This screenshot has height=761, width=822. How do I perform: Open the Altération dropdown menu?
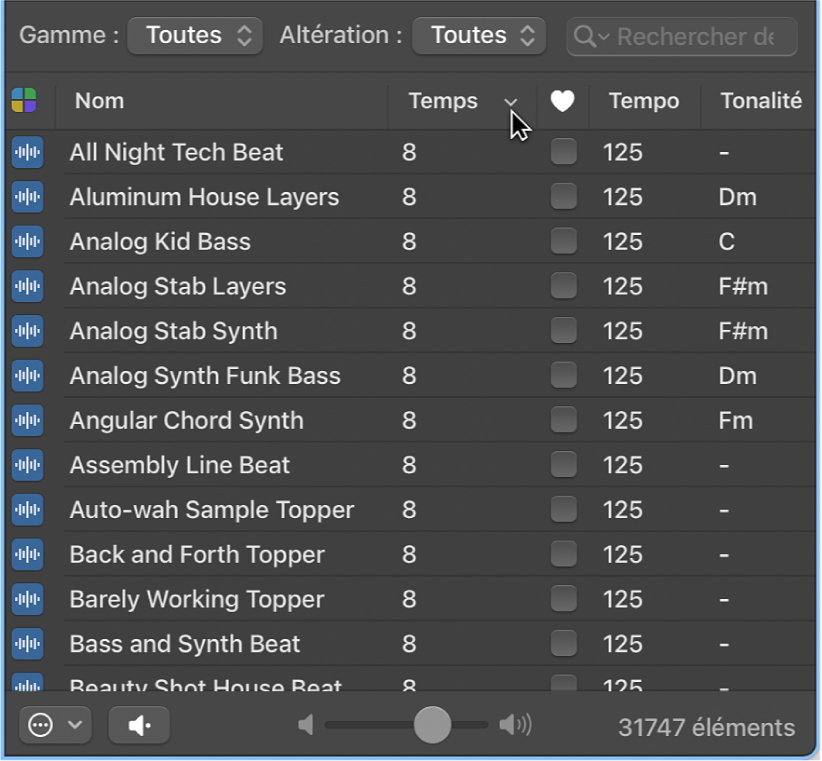click(479, 36)
